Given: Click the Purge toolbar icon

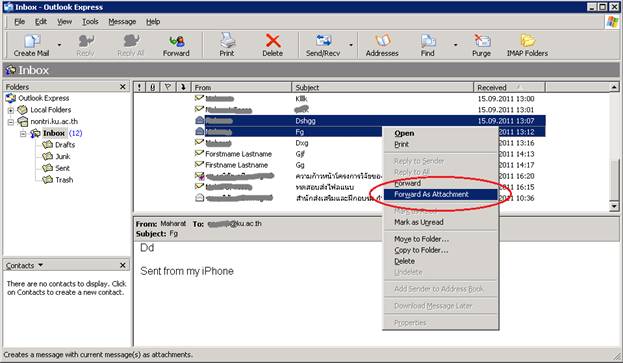Looking at the screenshot, I should [x=482, y=45].
